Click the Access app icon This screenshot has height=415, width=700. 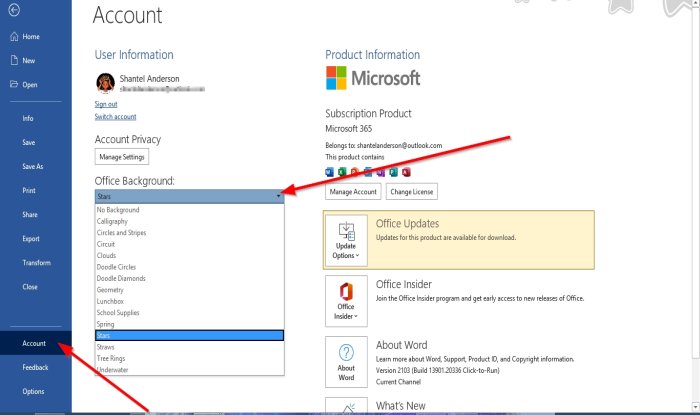coord(406,172)
